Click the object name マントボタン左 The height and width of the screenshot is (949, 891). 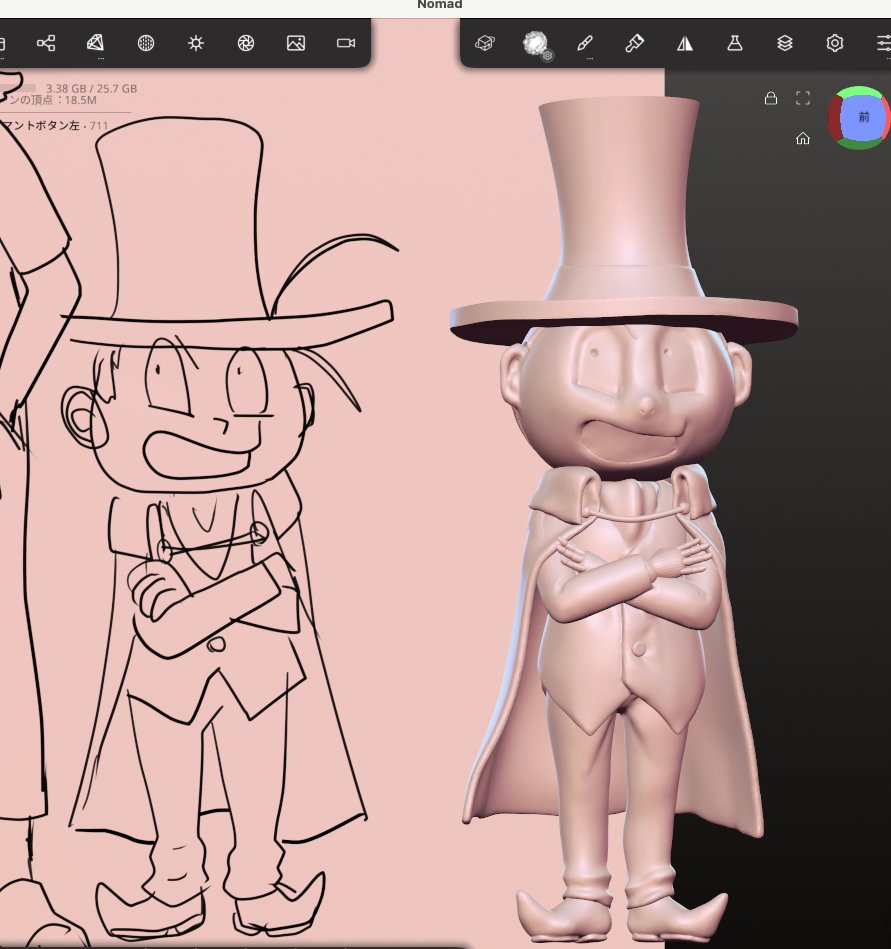point(40,125)
